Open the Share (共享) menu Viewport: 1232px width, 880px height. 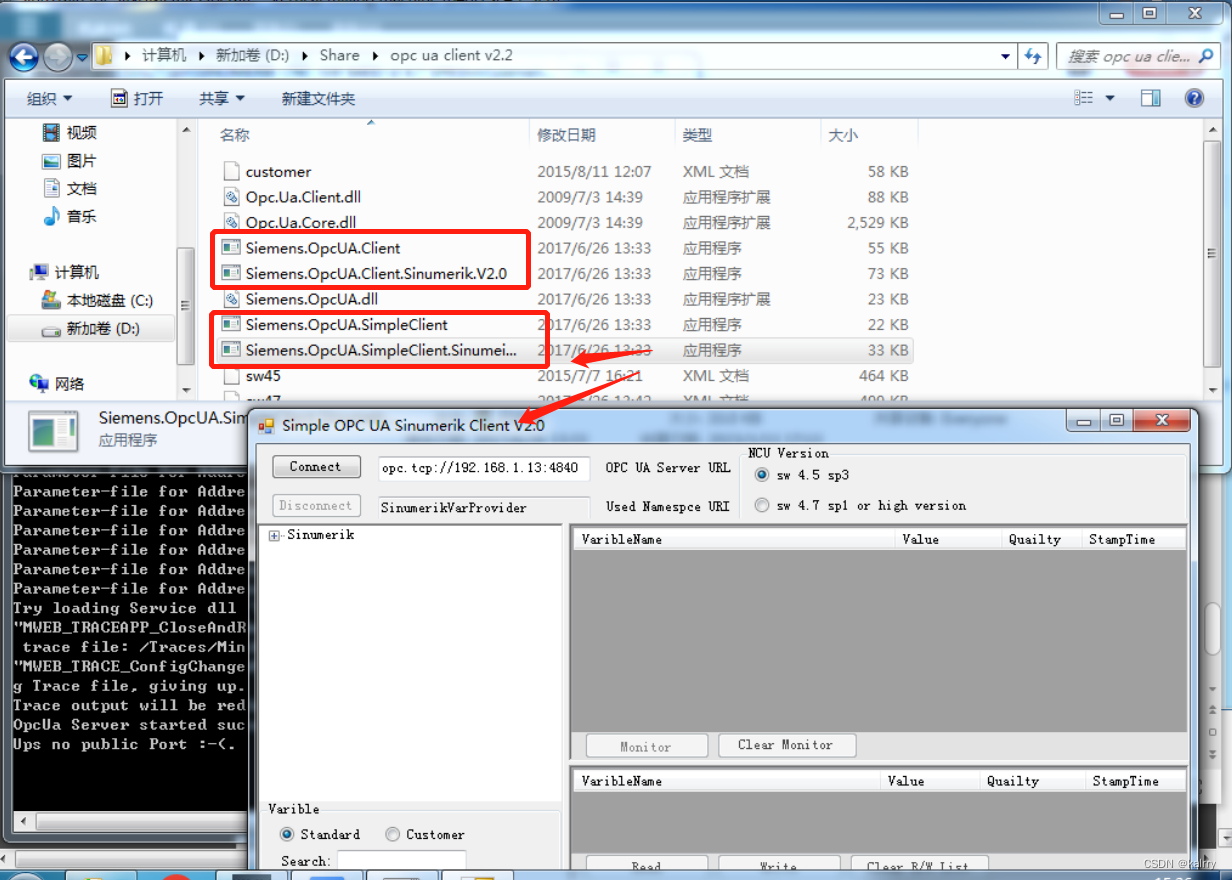pyautogui.click(x=222, y=98)
